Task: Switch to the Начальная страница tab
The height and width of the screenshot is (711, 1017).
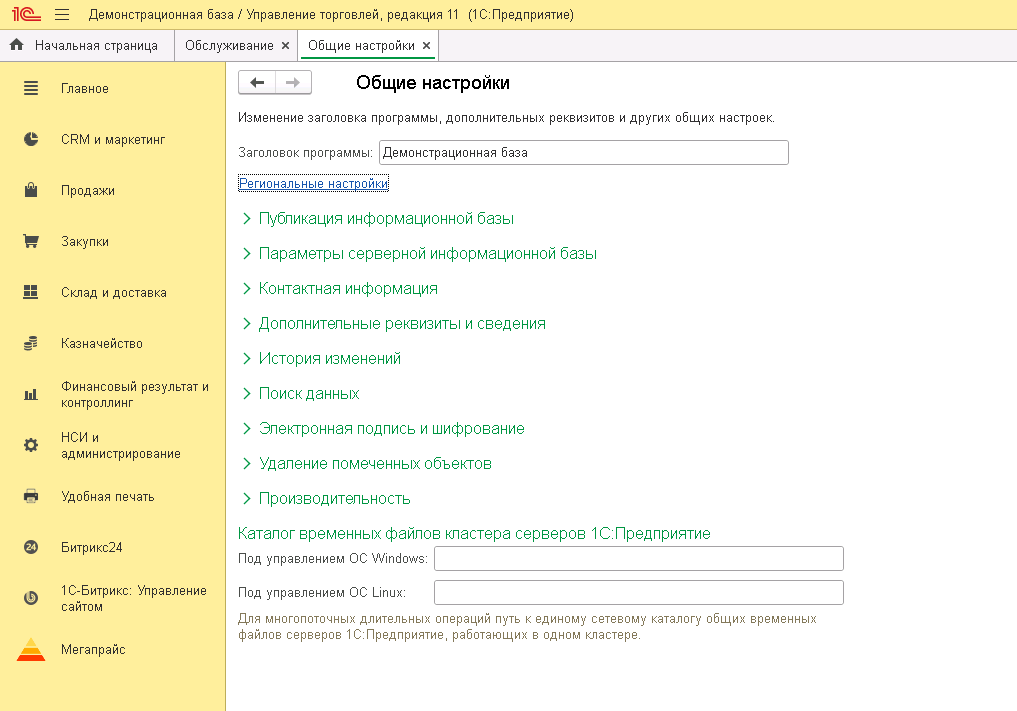Action: click(86, 46)
